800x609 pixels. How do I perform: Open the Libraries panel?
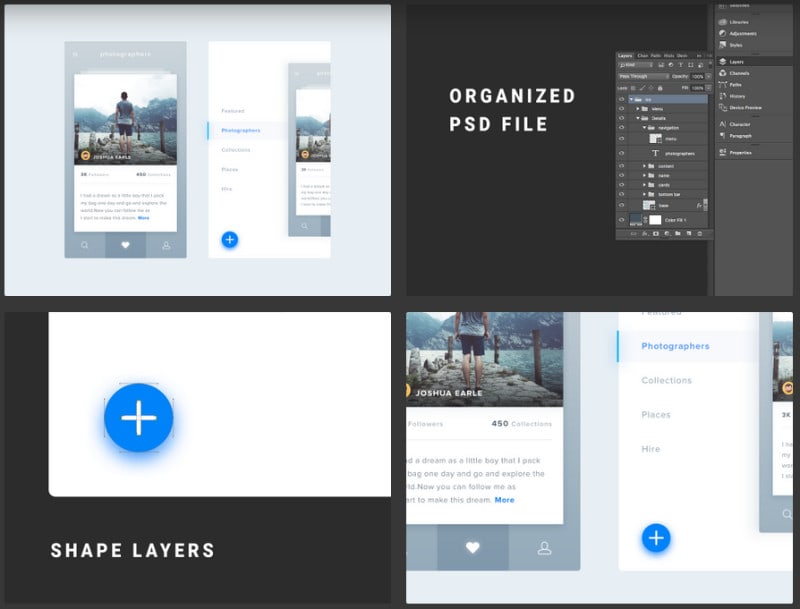[734, 22]
